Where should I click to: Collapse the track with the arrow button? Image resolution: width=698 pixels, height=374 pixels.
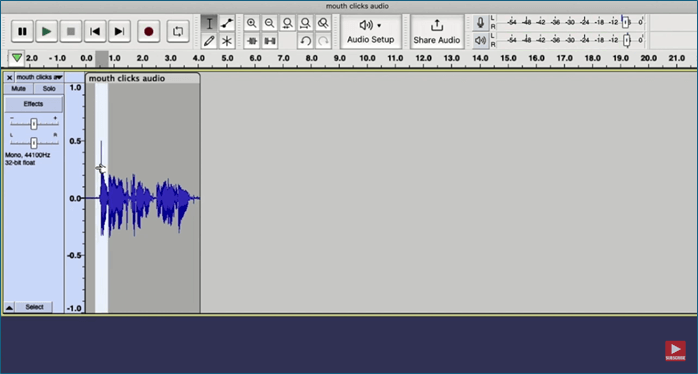click(9, 307)
